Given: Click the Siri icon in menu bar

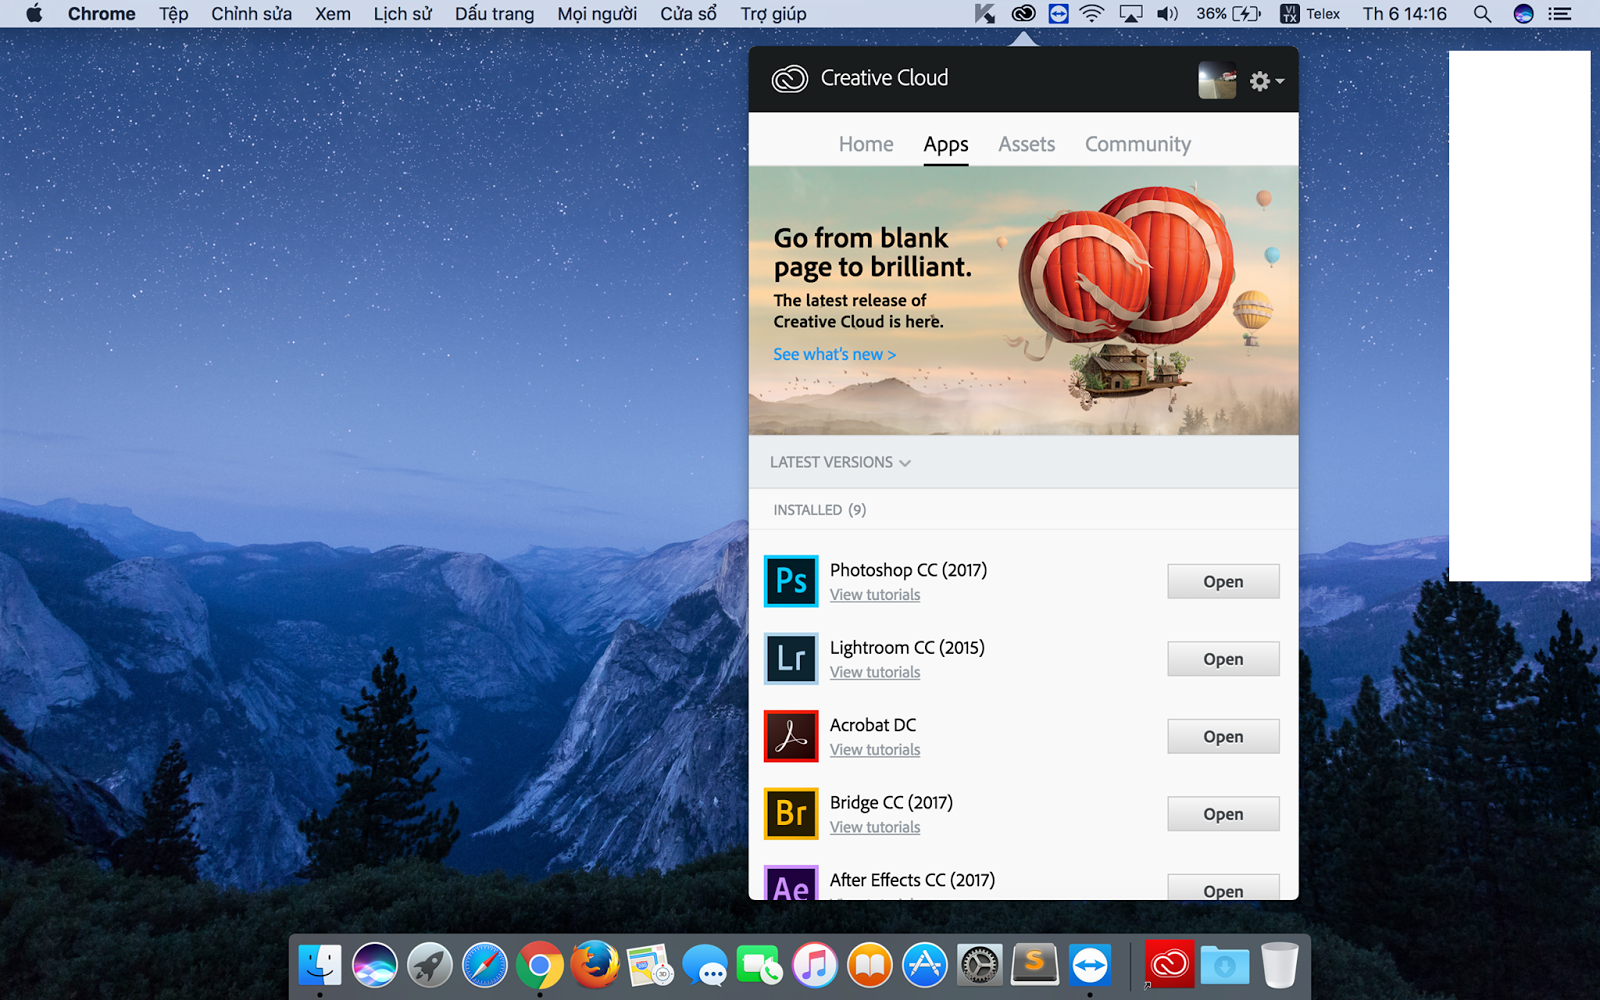Looking at the screenshot, I should pyautogui.click(x=1523, y=14).
